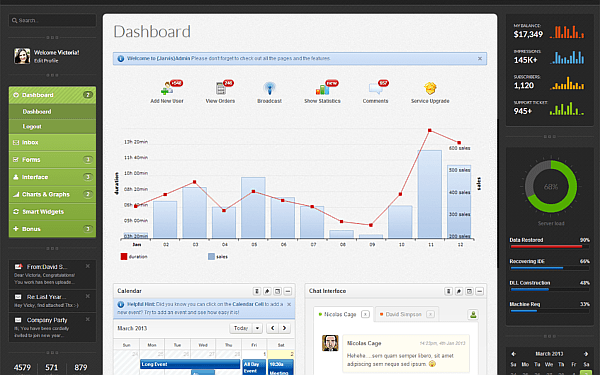Click the refresh icon beside Smart Widgets
The width and height of the screenshot is (600, 375).
click(x=16, y=212)
